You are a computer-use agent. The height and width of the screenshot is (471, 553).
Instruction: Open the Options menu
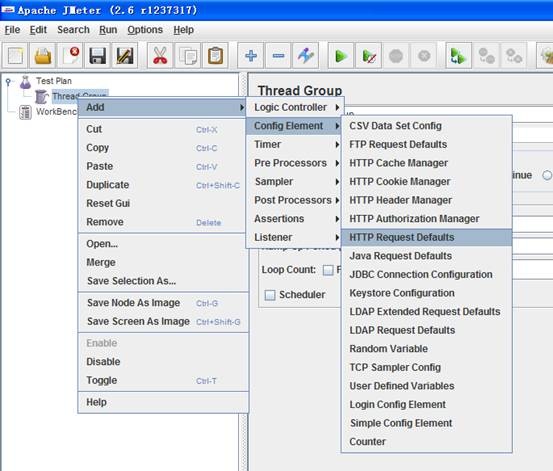tap(145, 30)
